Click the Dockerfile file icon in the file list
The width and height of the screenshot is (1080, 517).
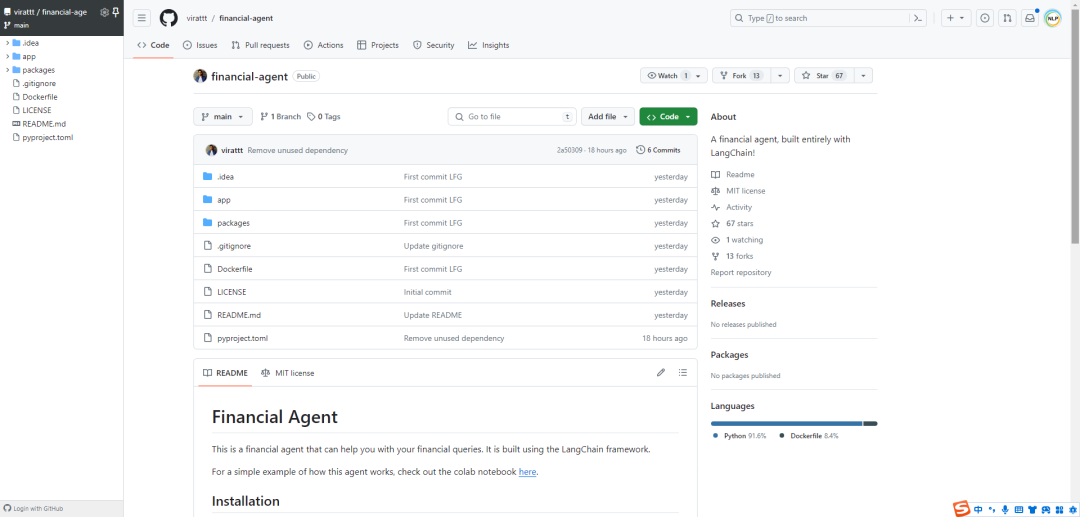click(207, 268)
